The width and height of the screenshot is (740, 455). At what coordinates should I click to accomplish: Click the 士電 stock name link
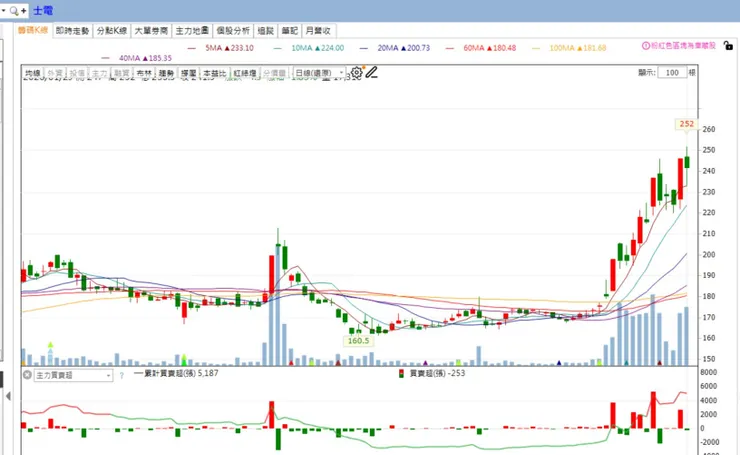[x=43, y=10]
